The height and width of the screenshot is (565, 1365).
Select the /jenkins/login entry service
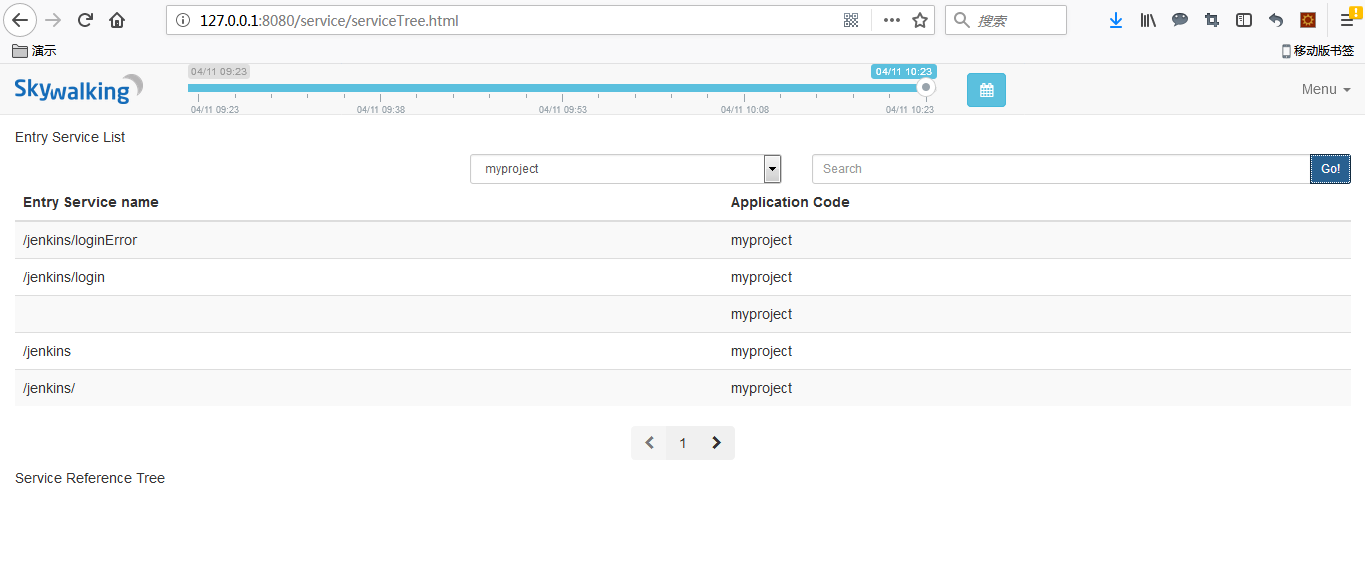64,277
